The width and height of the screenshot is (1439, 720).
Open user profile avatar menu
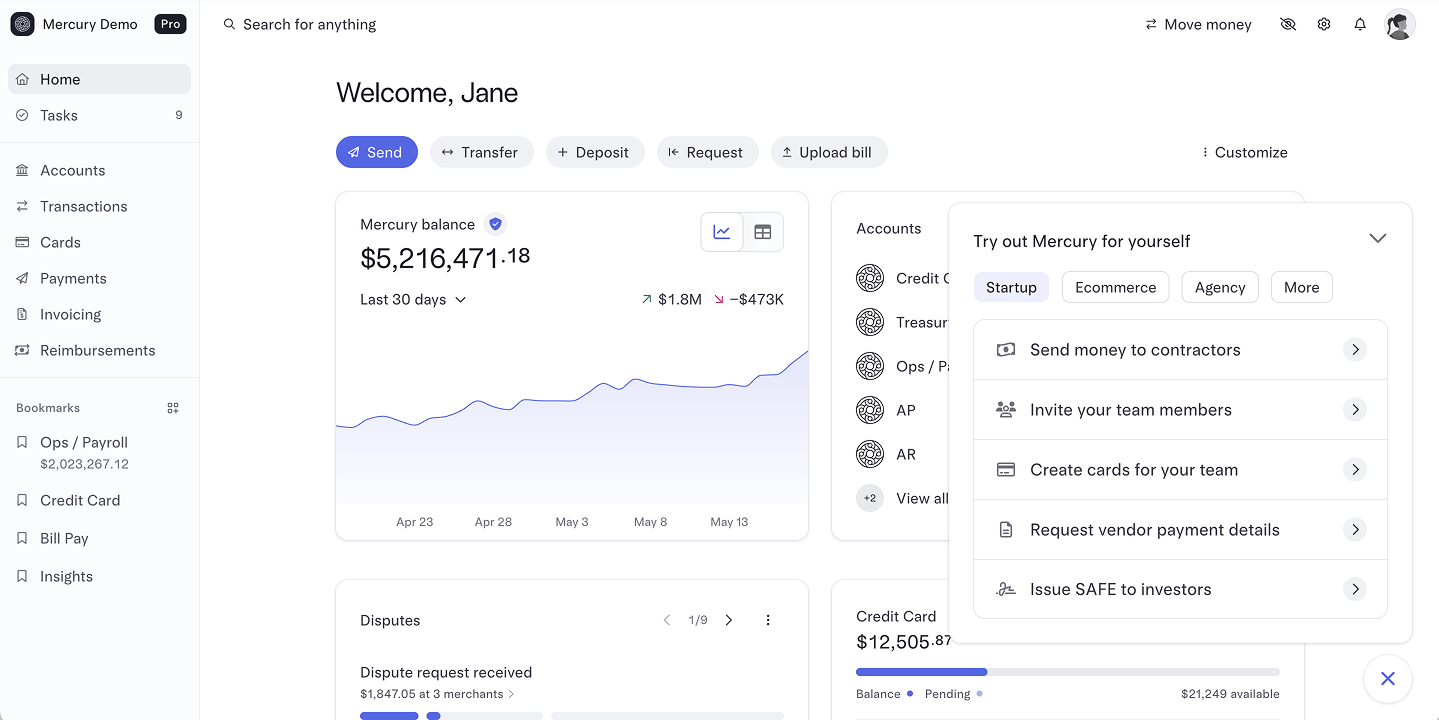coord(1400,24)
